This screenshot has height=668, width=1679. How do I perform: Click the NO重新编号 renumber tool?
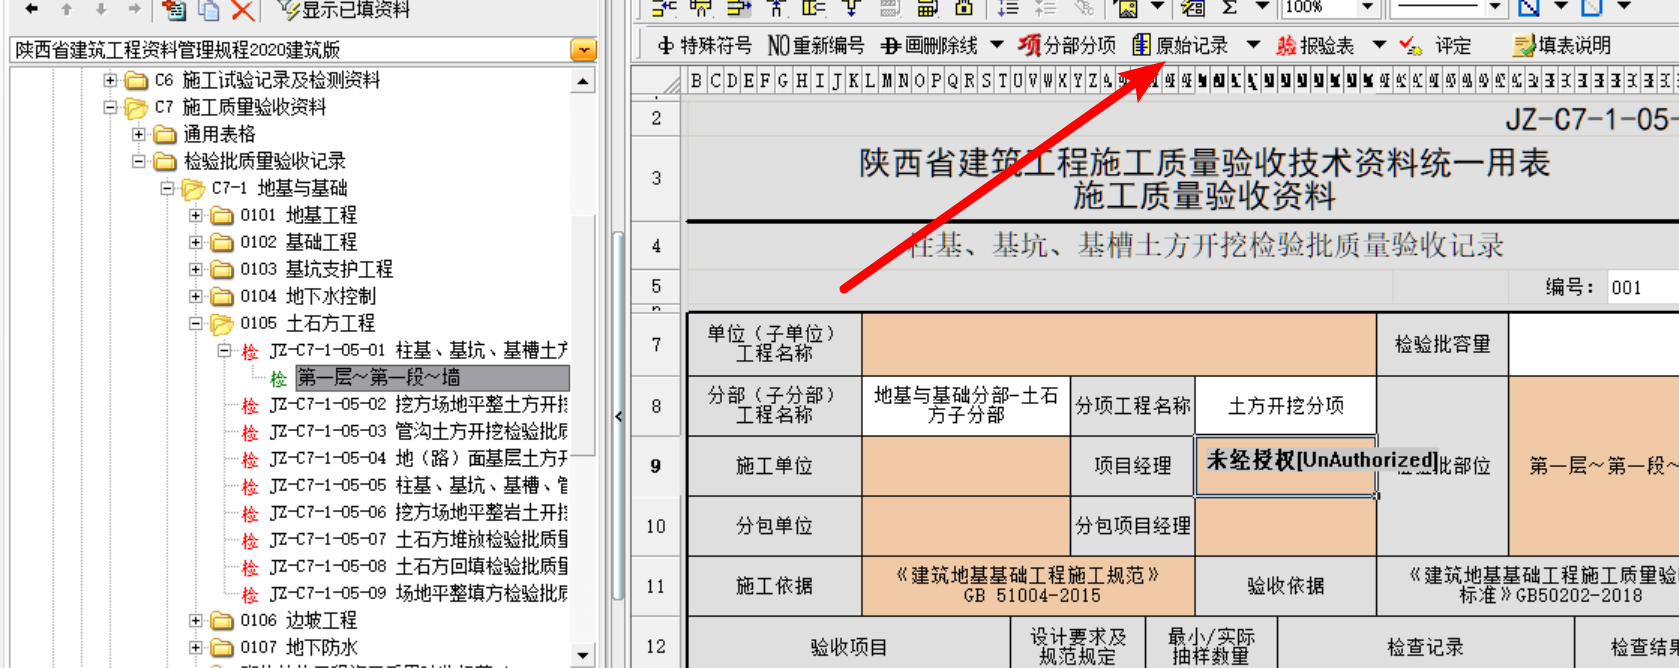point(816,46)
